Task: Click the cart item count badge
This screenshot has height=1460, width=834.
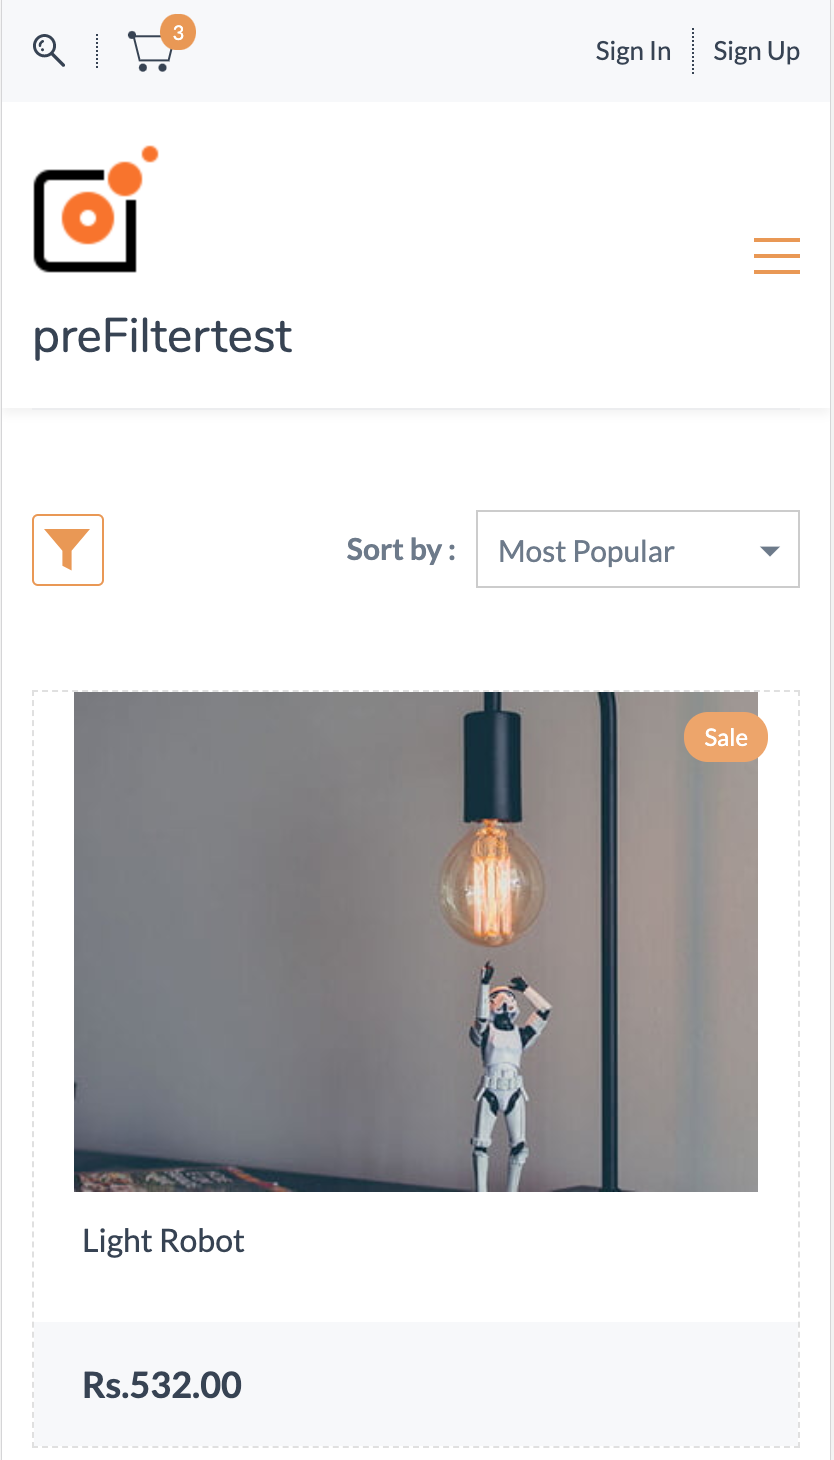Action: coord(178,33)
